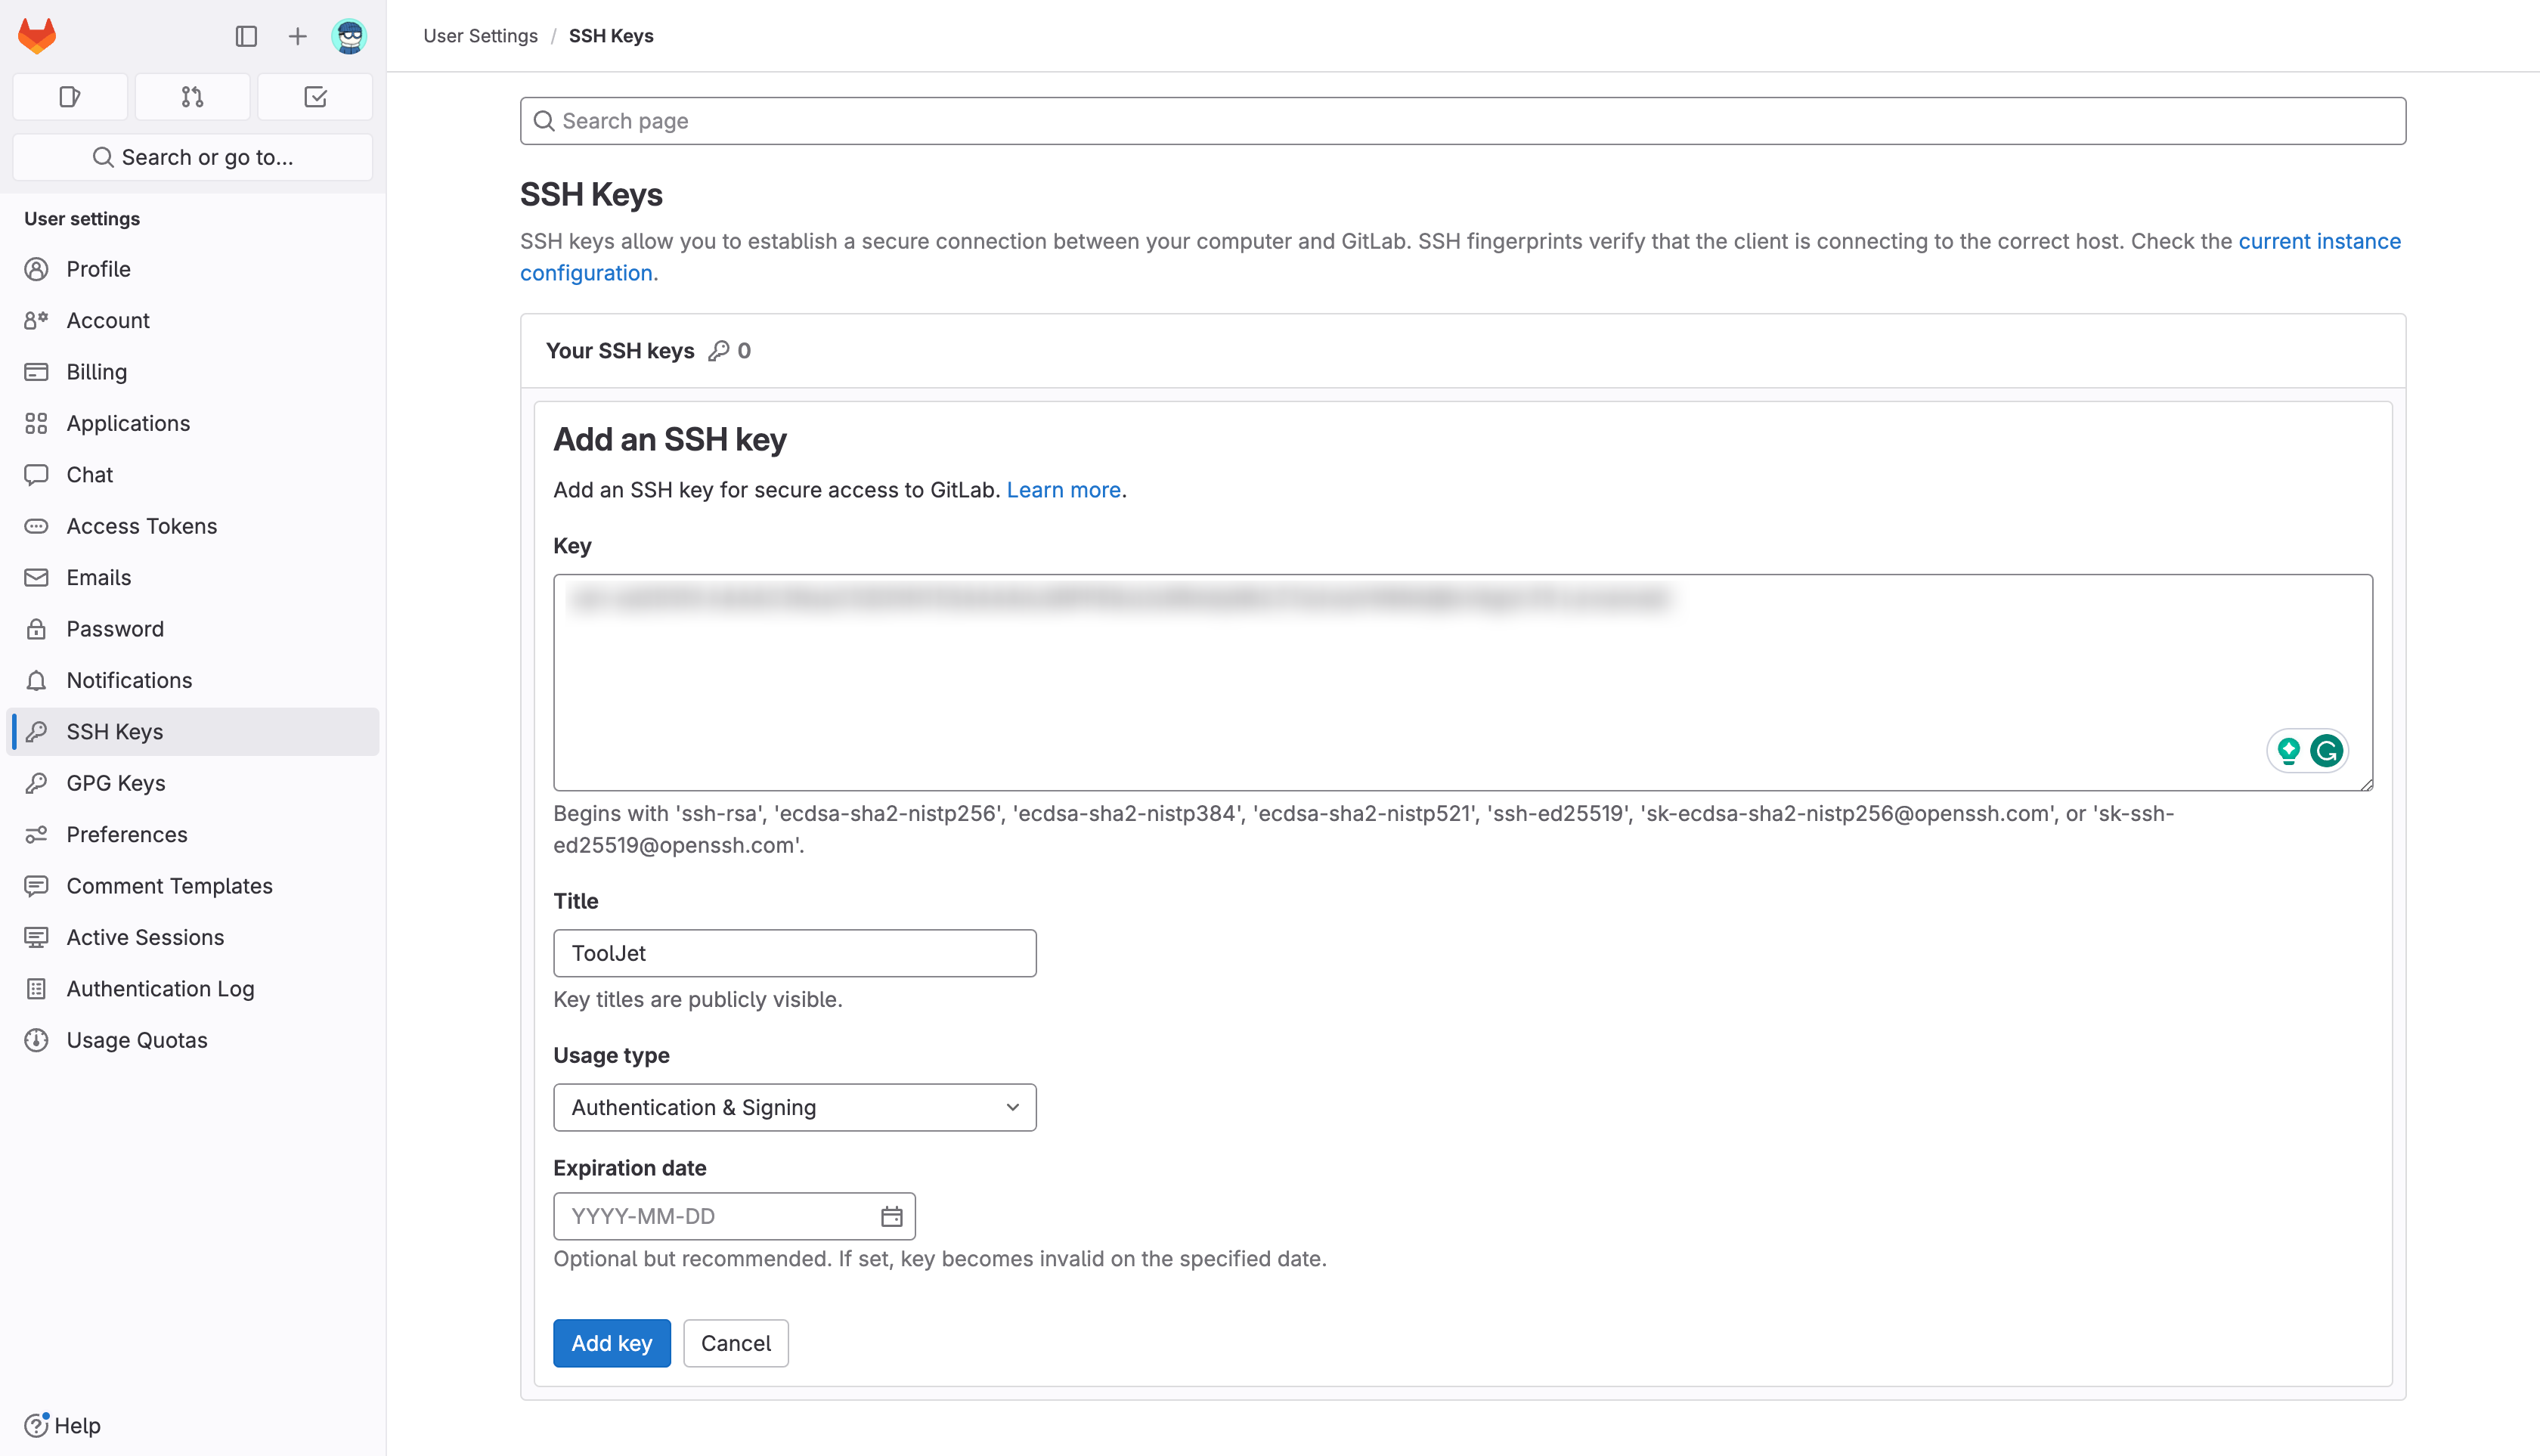Click User Settings breadcrumb link

tap(480, 36)
